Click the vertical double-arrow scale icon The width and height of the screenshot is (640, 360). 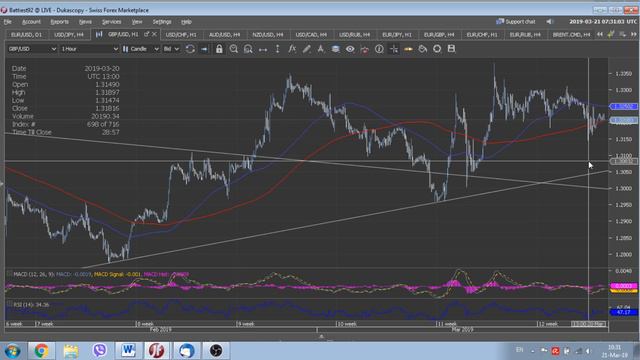pos(278,49)
